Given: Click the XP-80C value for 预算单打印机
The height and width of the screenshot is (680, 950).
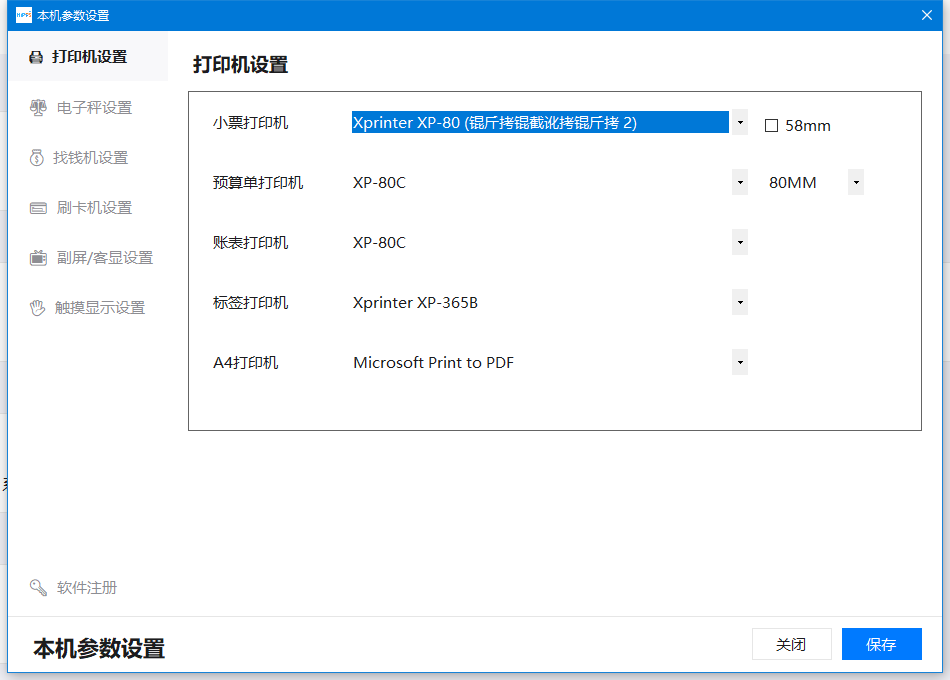Looking at the screenshot, I should (x=379, y=182).
